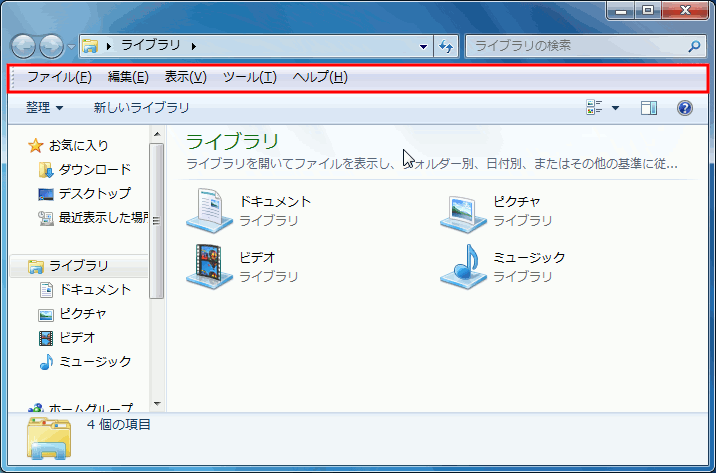Open the ファイル(F) menu
716x473 pixels.
(59, 77)
